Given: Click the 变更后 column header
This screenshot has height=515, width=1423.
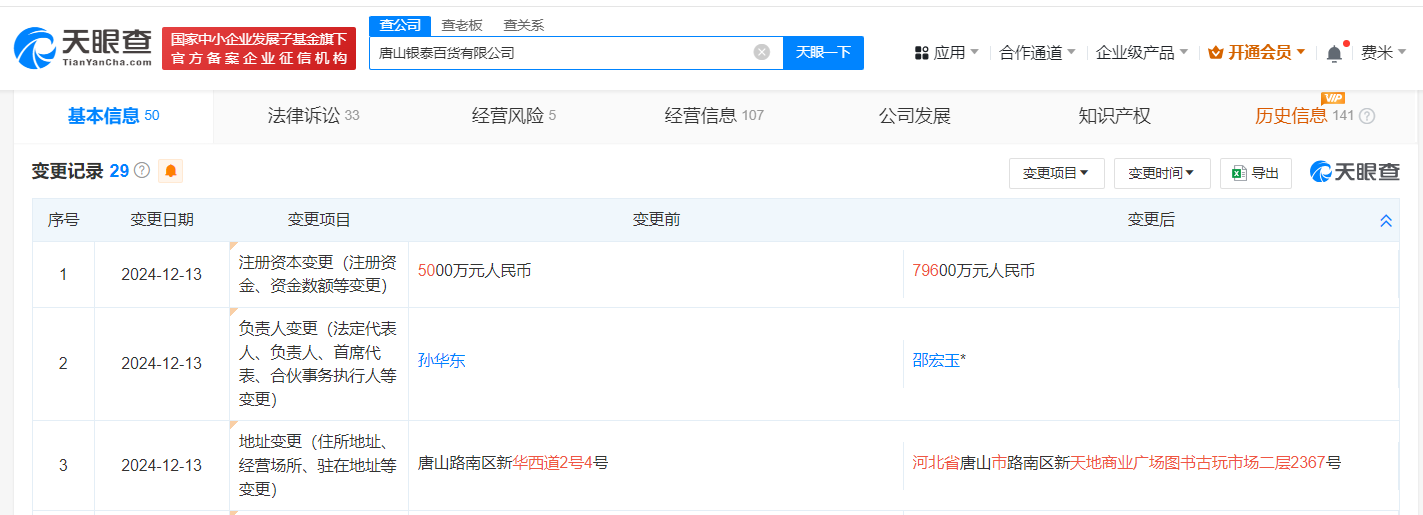Looking at the screenshot, I should [x=1151, y=220].
